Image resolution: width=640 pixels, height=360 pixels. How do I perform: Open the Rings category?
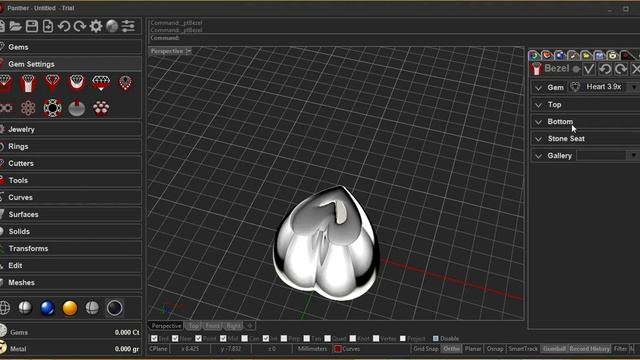click(71, 146)
